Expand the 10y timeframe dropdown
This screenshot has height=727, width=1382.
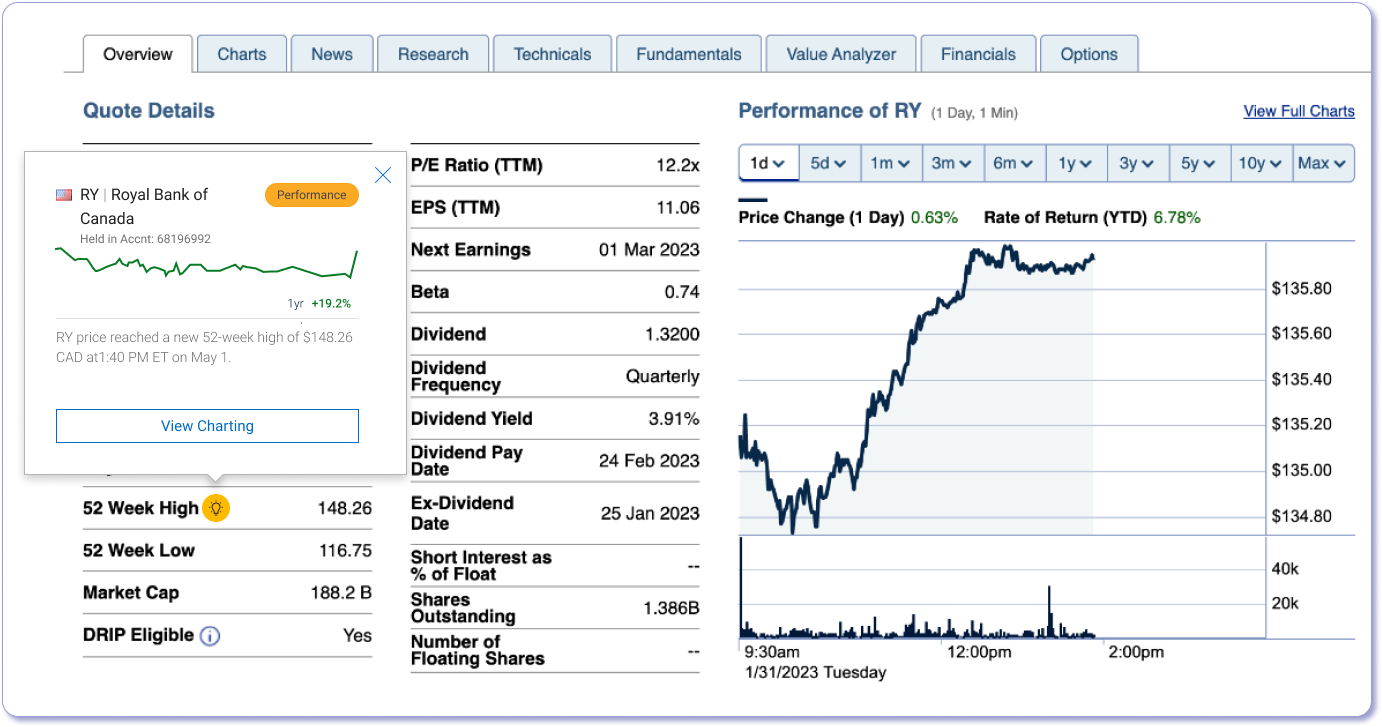pos(1262,163)
